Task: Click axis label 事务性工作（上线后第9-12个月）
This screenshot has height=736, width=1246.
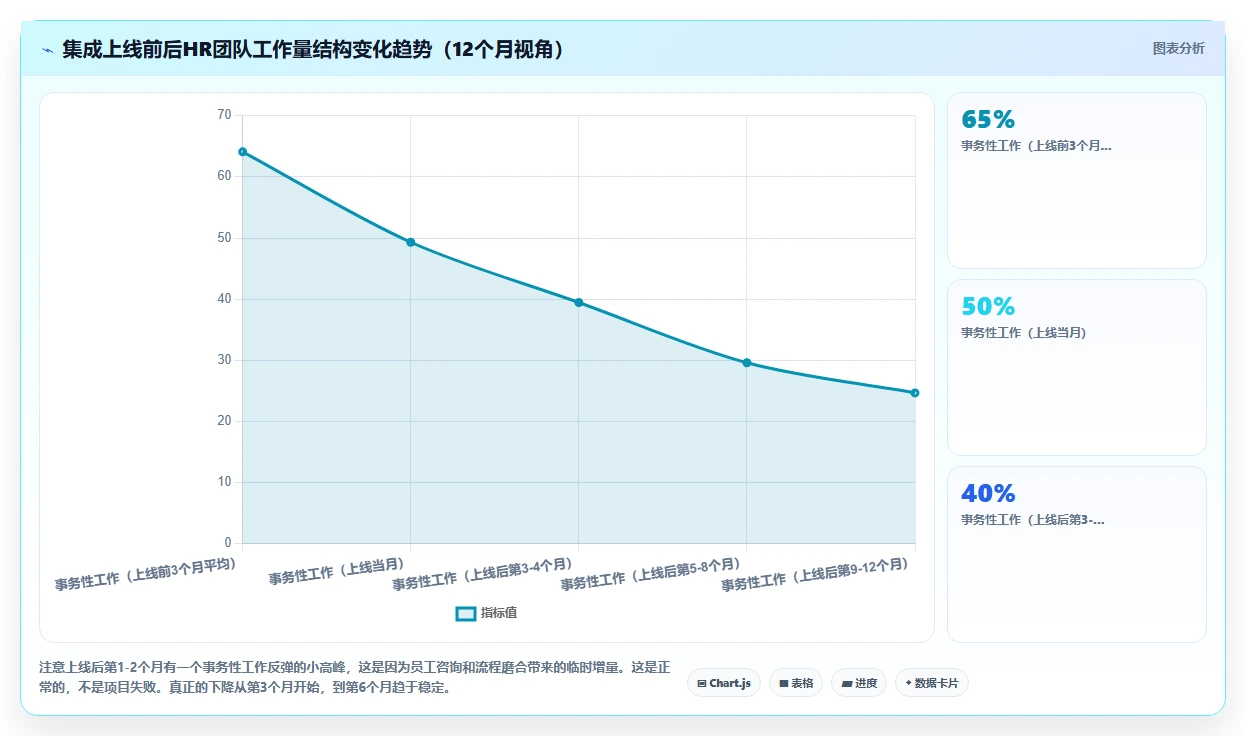Action: click(816, 574)
